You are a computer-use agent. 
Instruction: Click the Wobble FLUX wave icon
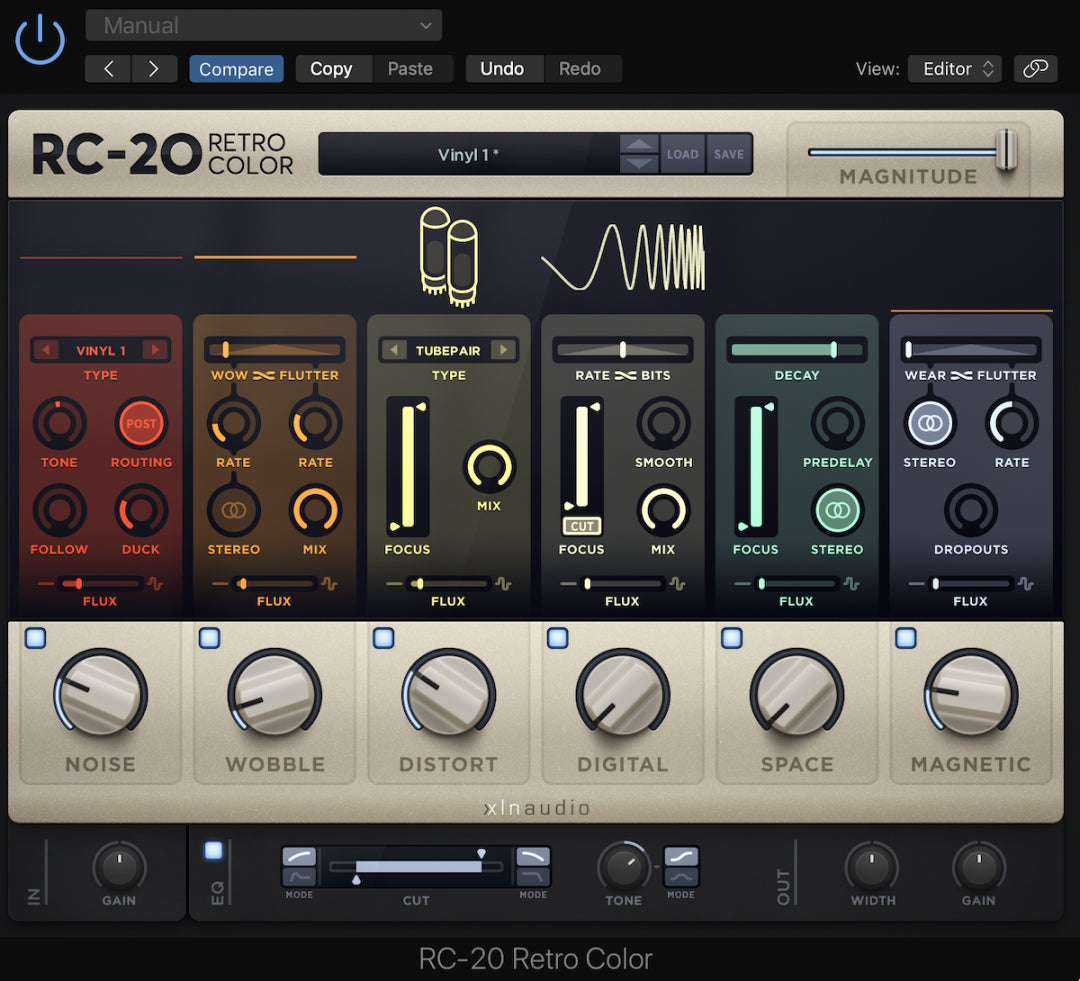tap(329, 584)
